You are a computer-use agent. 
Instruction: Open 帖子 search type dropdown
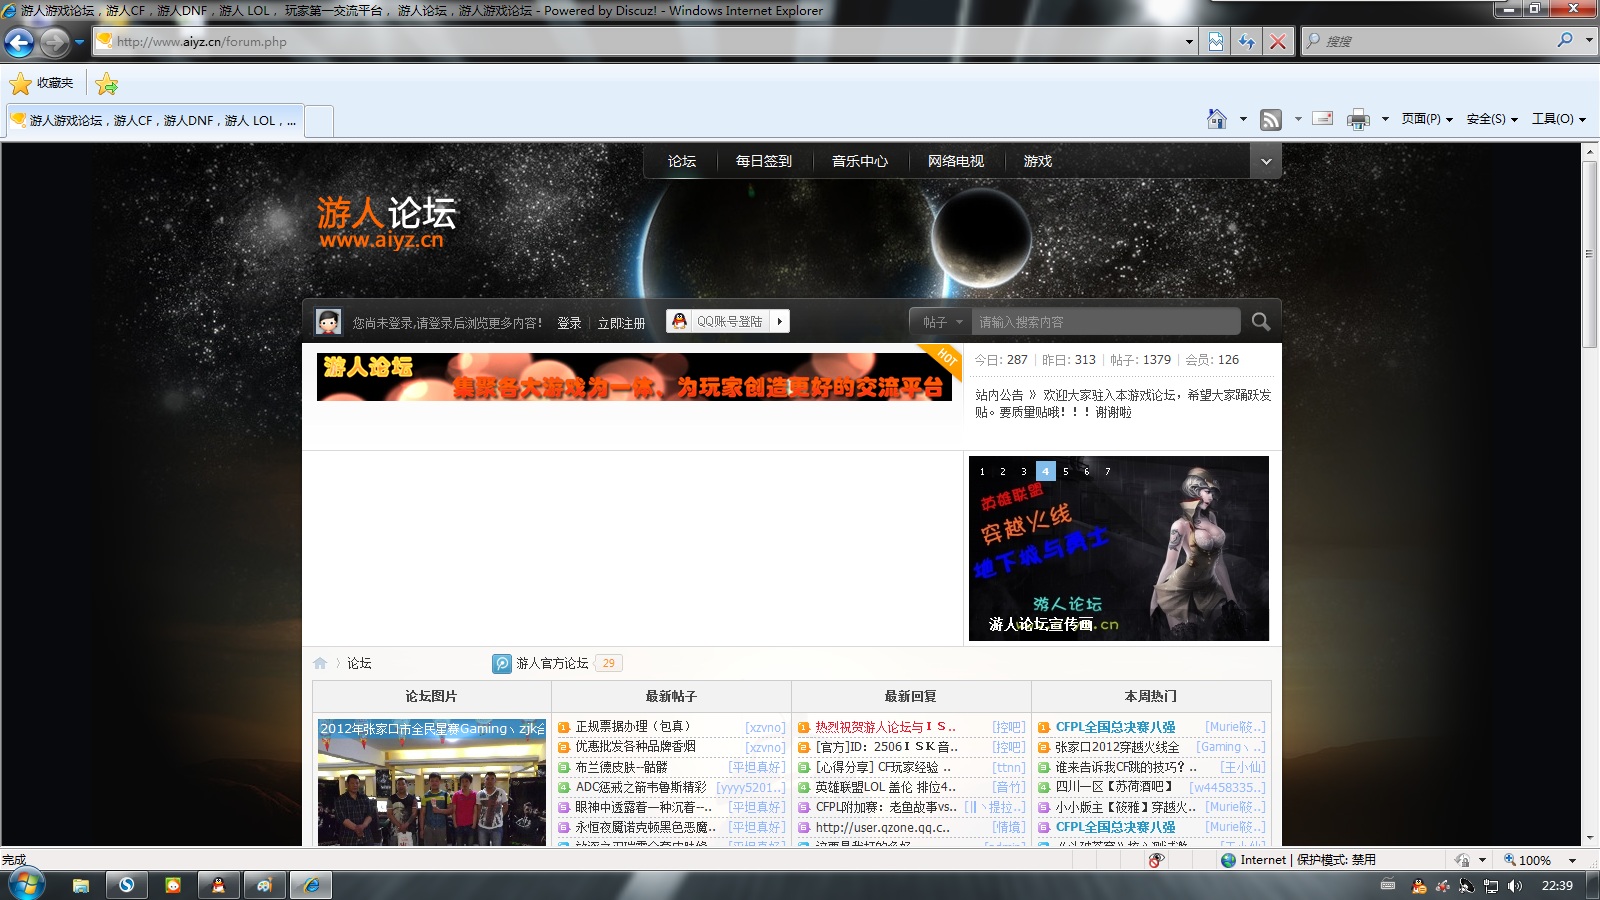click(x=941, y=321)
